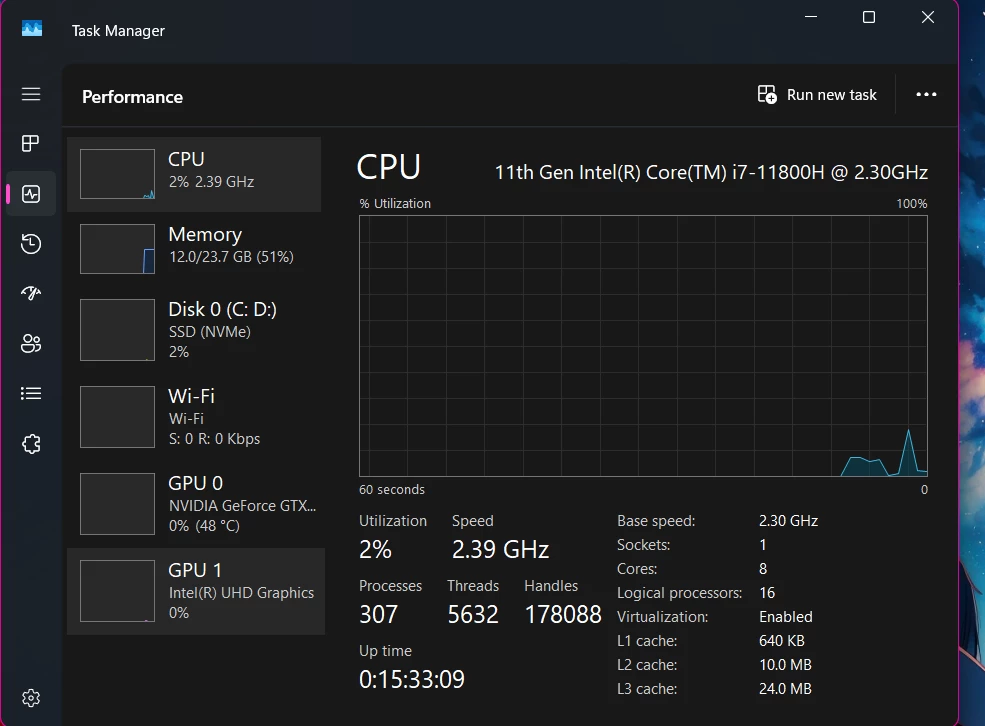The height and width of the screenshot is (726, 985).
Task: Click the Logical processors value 16
Action: (767, 593)
